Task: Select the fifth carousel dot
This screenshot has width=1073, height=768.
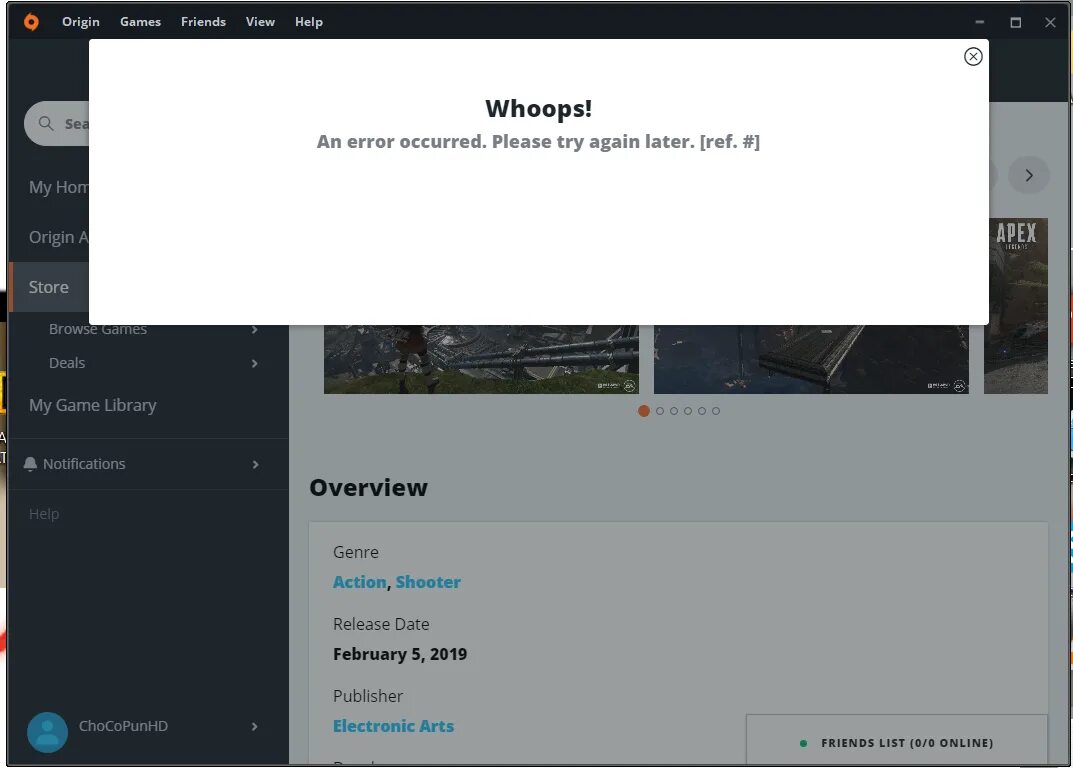Action: [701, 411]
